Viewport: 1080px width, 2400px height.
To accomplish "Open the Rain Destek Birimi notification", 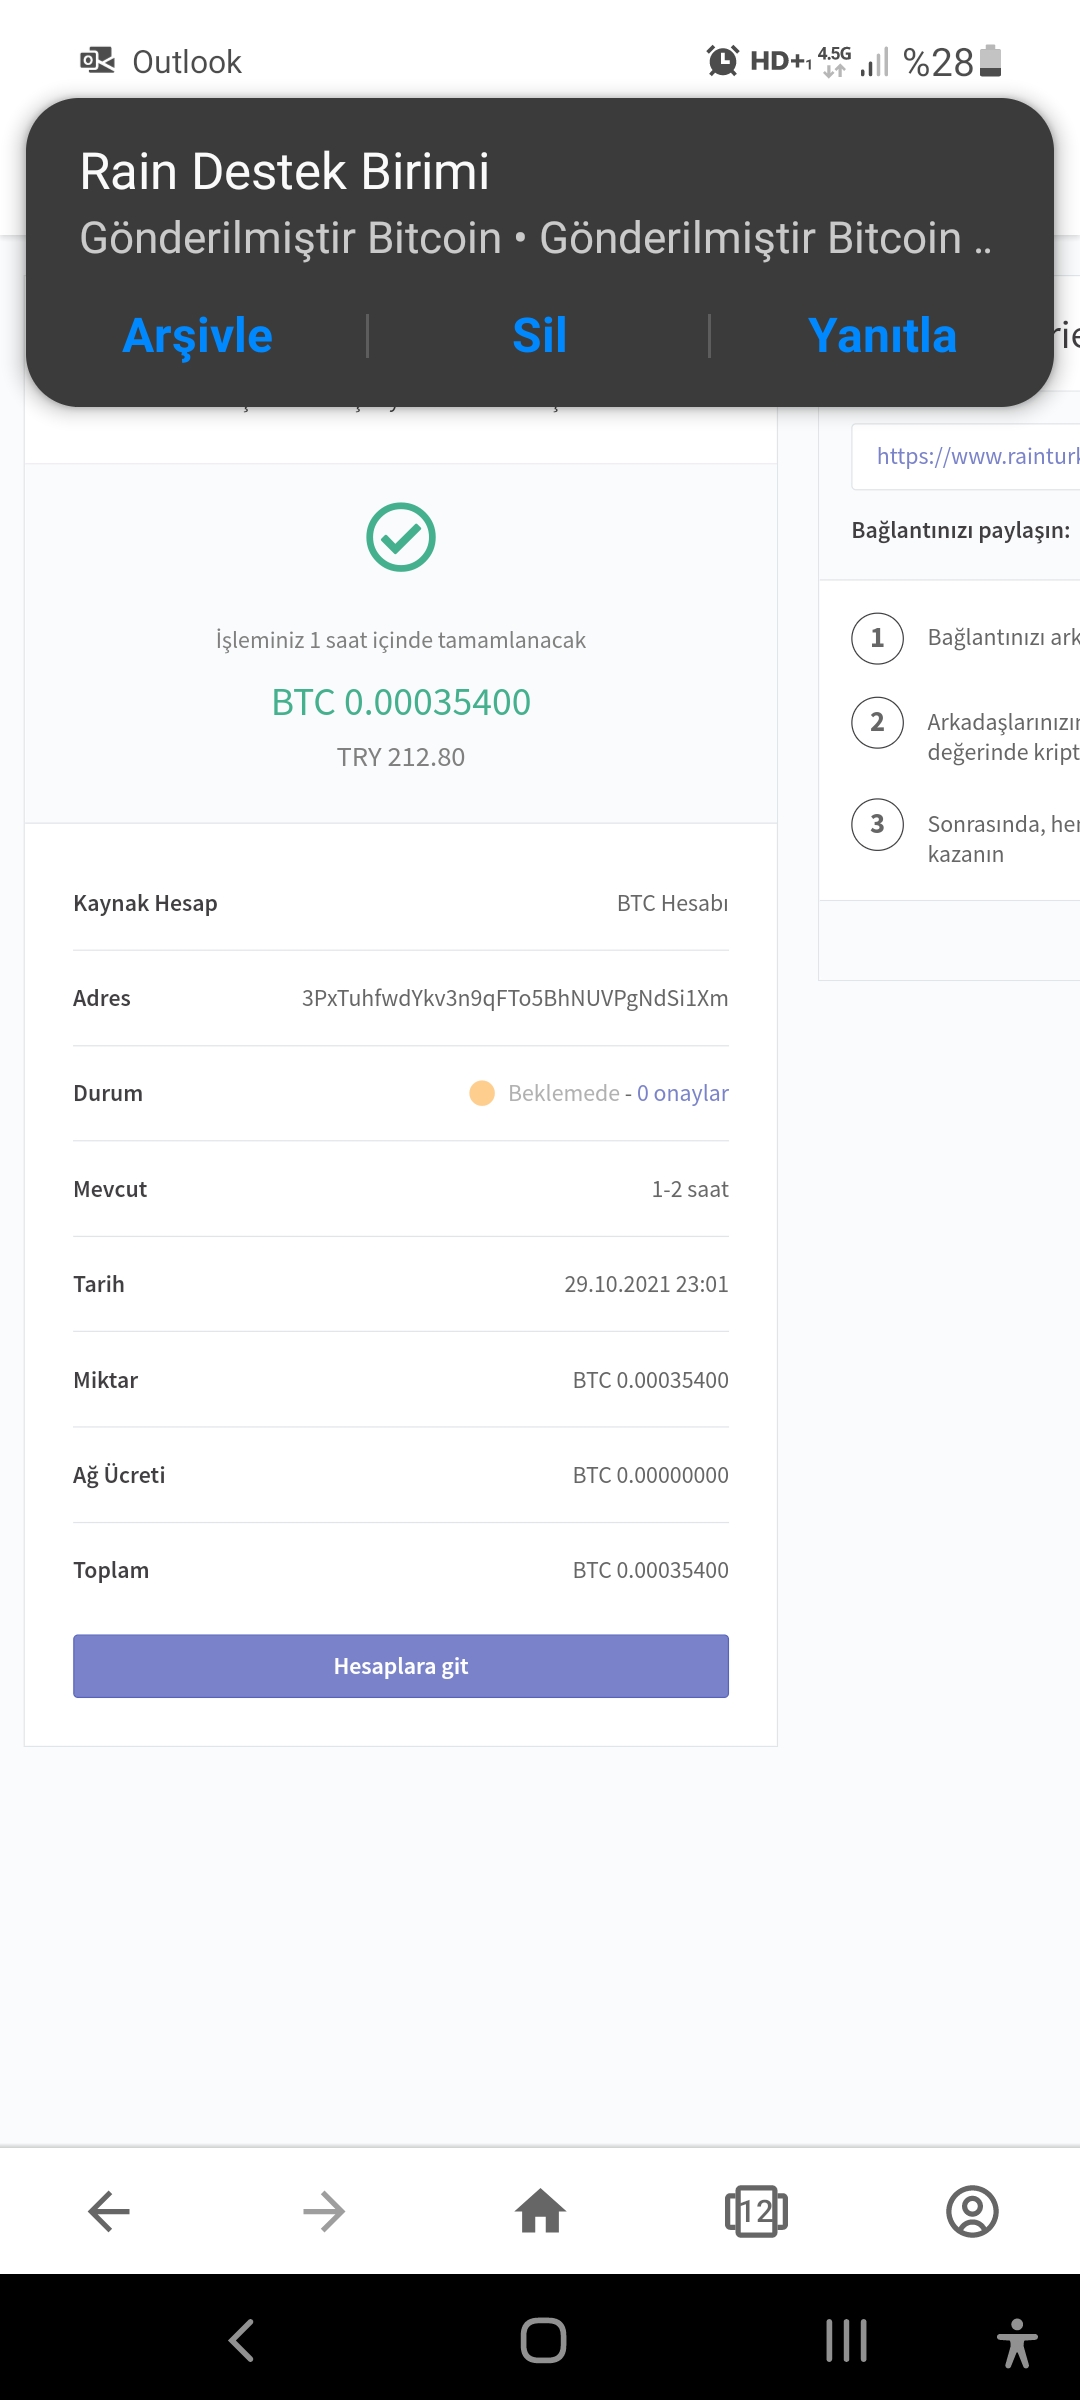I will (540, 205).
